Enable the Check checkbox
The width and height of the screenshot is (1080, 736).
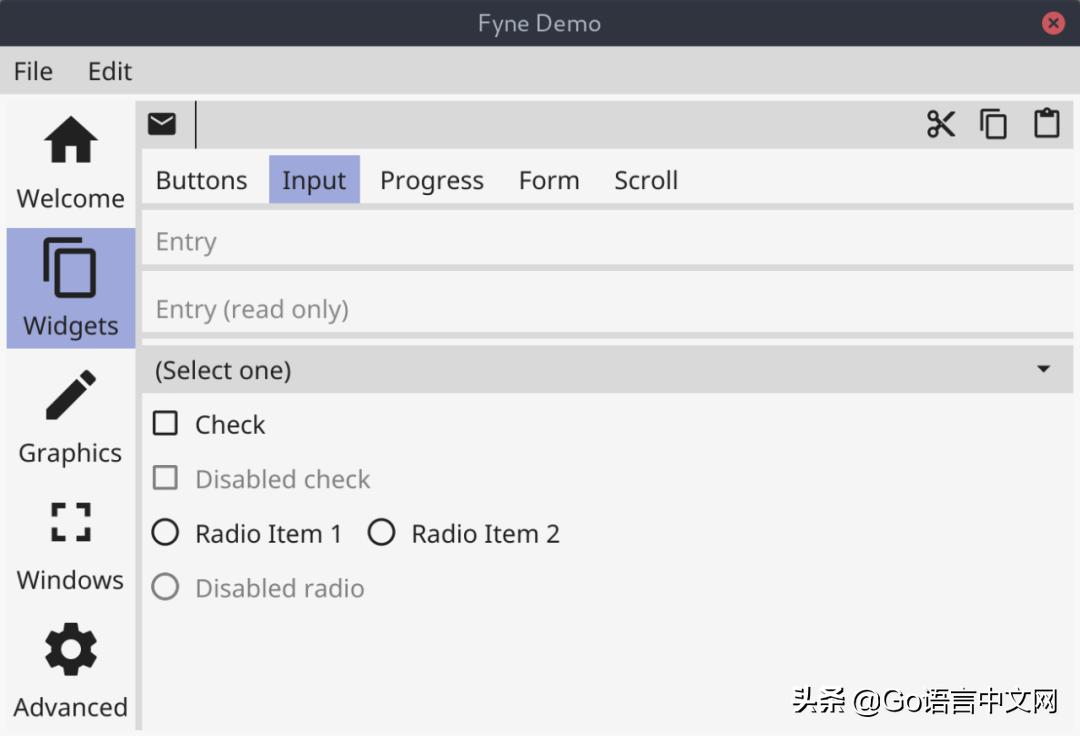coord(166,424)
